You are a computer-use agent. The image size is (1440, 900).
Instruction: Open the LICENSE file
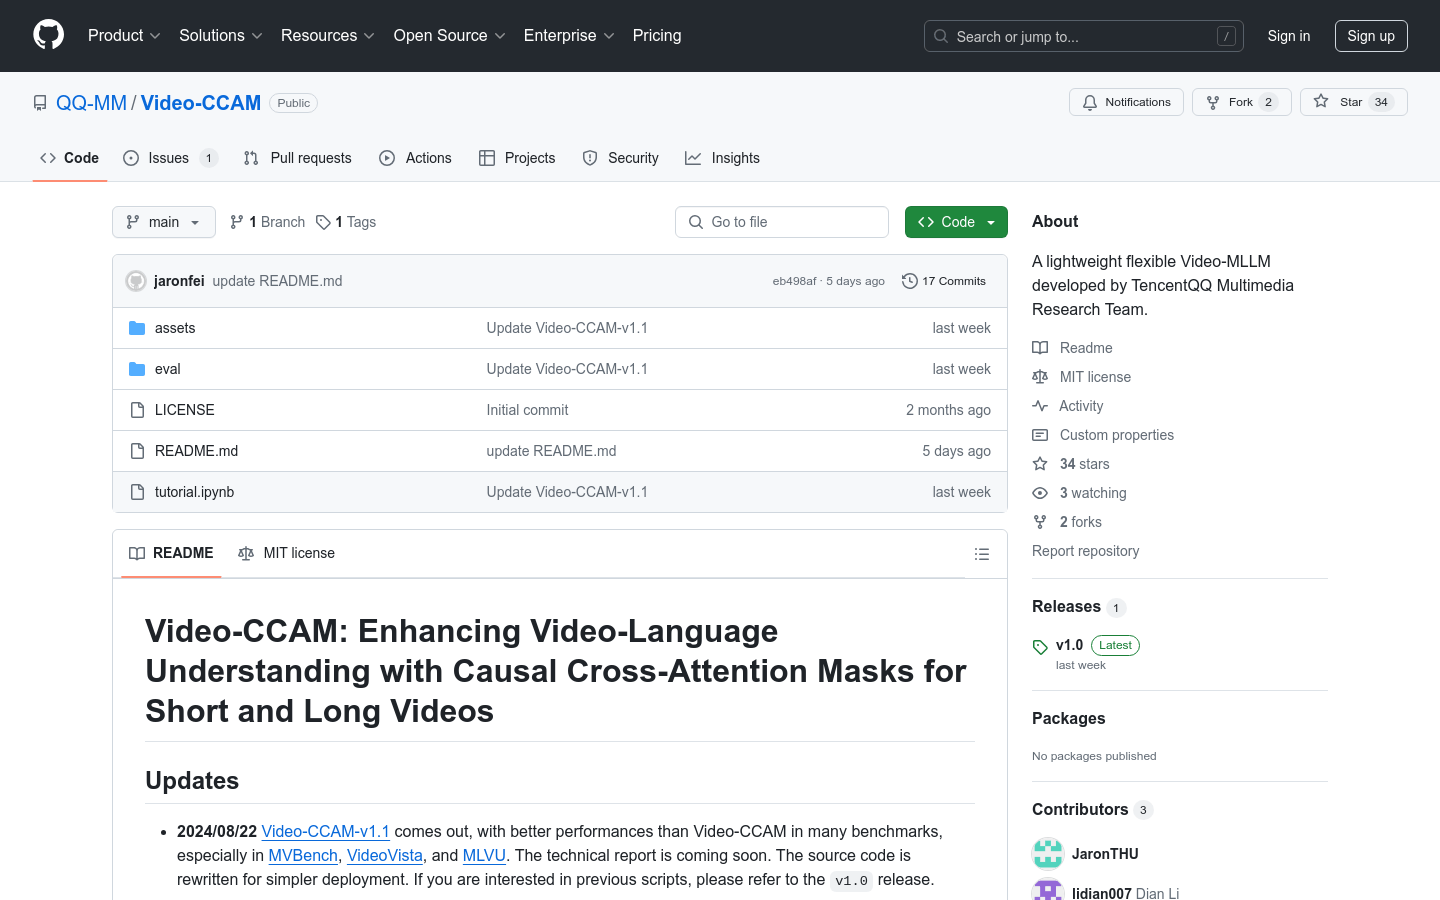[185, 410]
